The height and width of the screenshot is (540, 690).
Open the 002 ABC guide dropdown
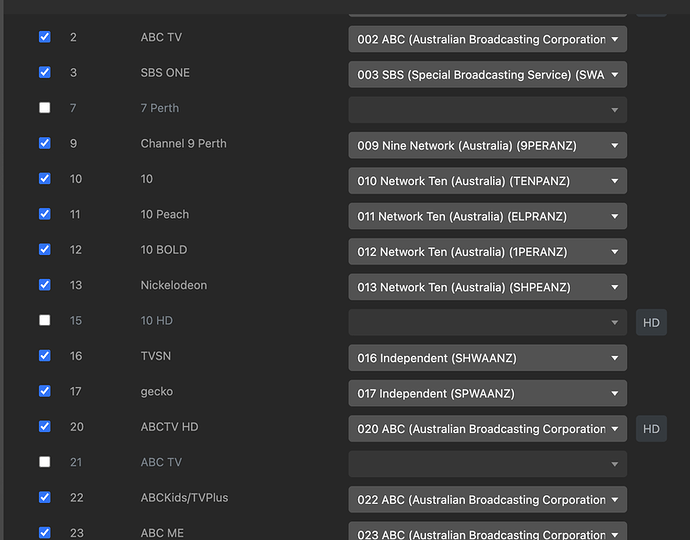(488, 39)
